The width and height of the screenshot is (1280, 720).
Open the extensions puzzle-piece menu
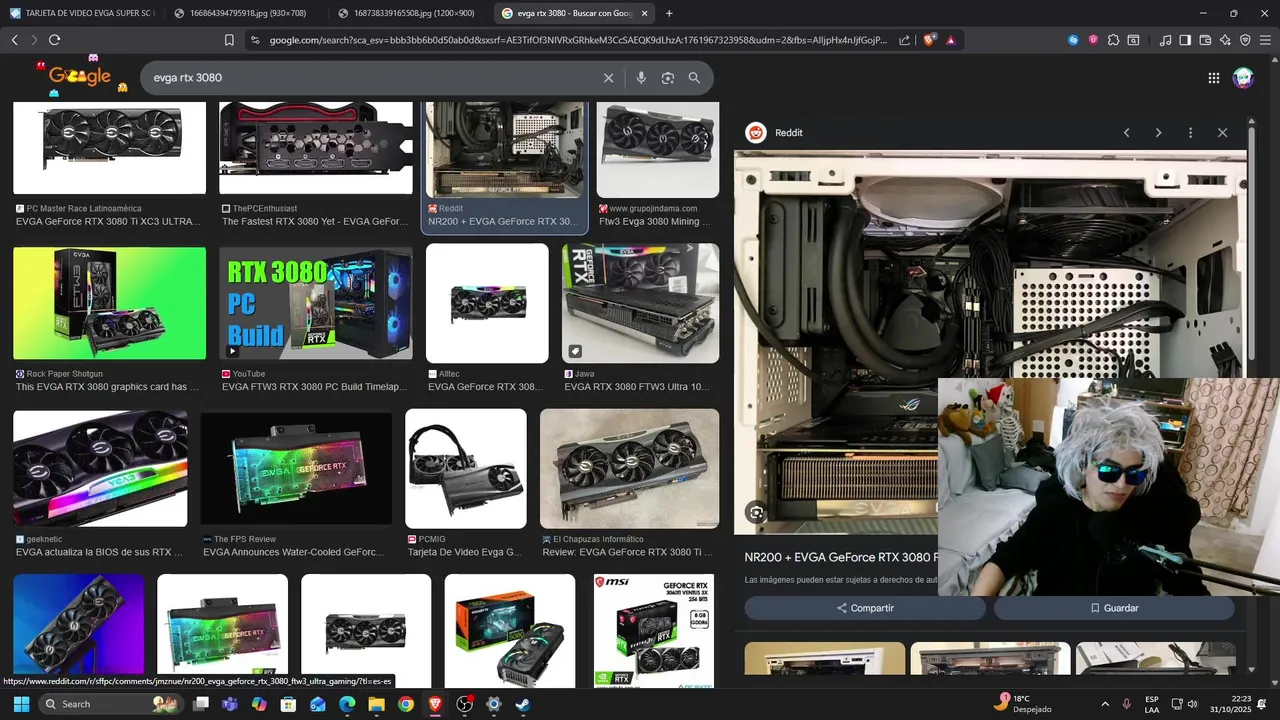[x=1113, y=40]
